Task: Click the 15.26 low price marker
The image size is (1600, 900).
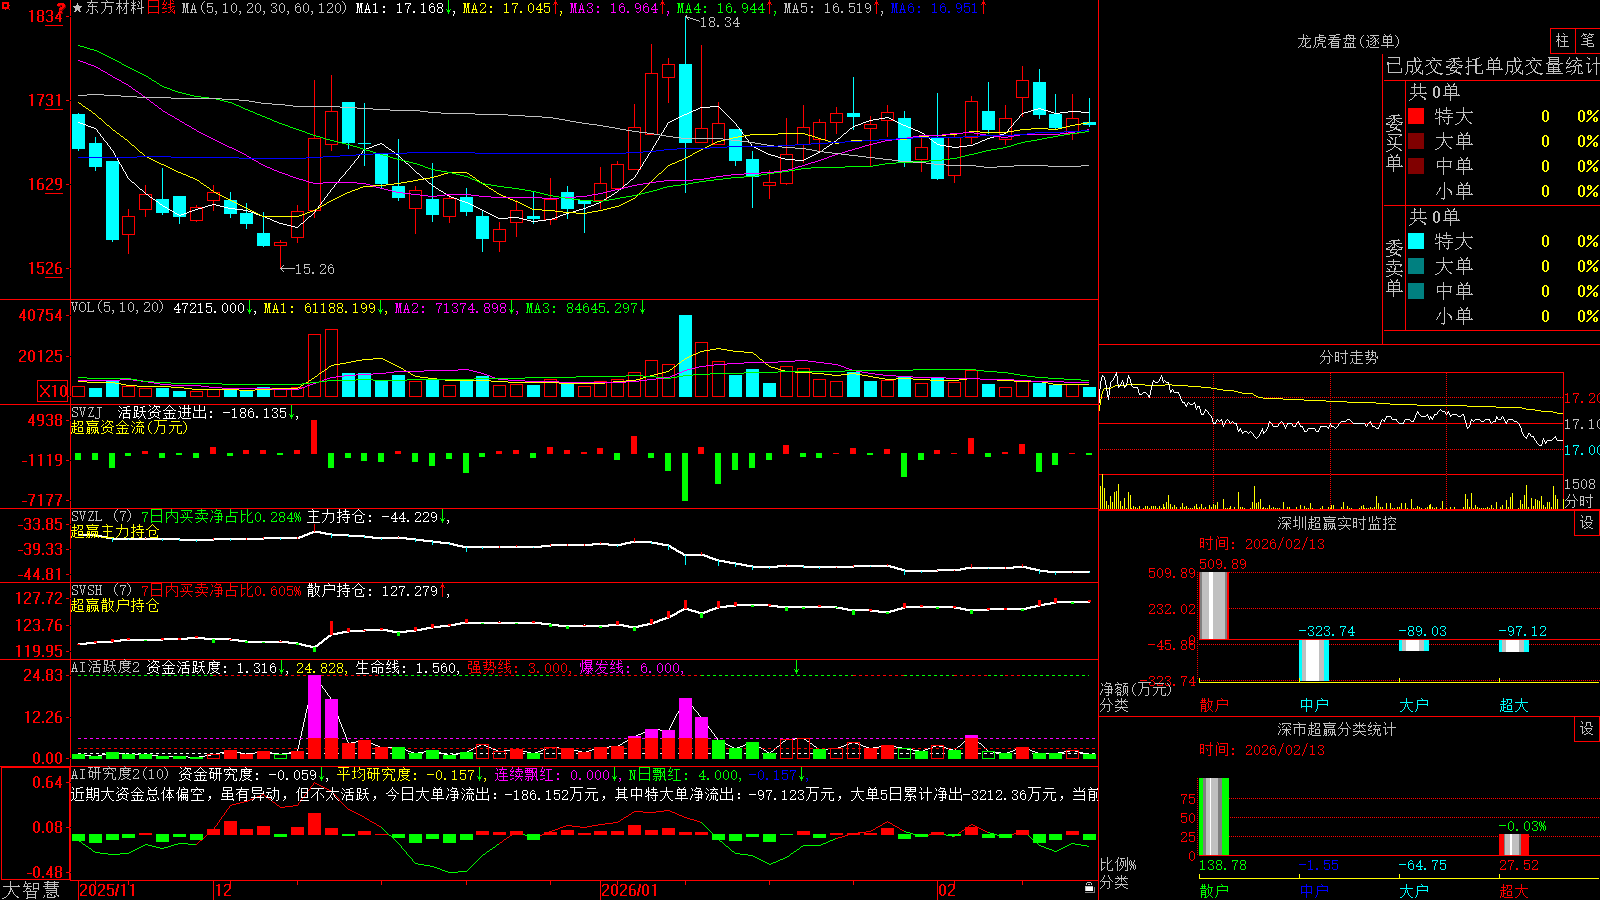Action: point(314,269)
